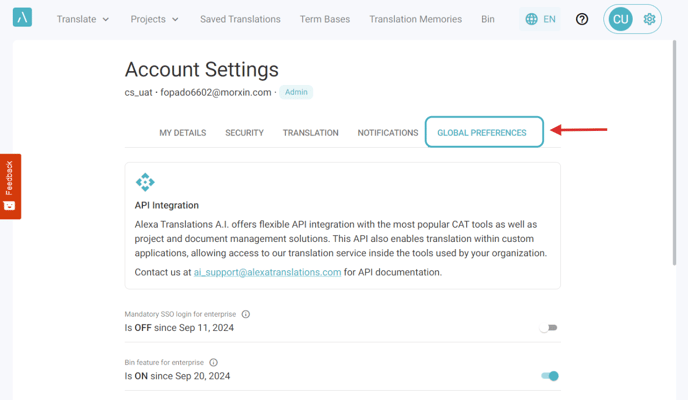Screen dimensions: 688x400
Task: Open the CU user avatar
Action: [x=620, y=19]
